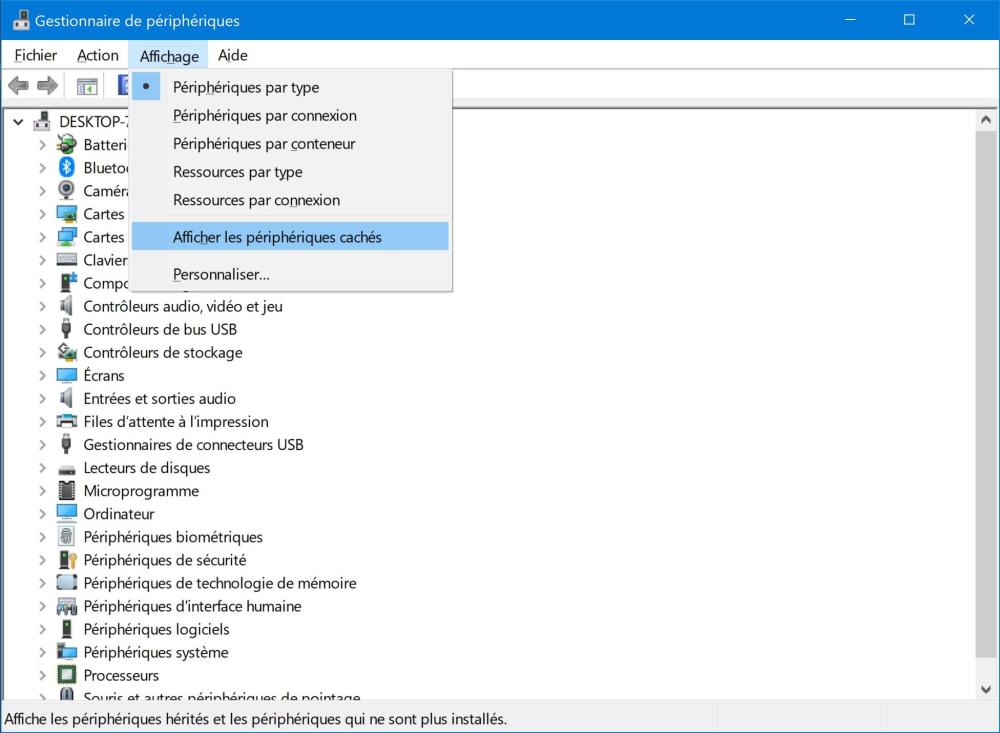Open the Aide menu
Image resolution: width=1000 pixels, height=733 pixels.
(233, 56)
